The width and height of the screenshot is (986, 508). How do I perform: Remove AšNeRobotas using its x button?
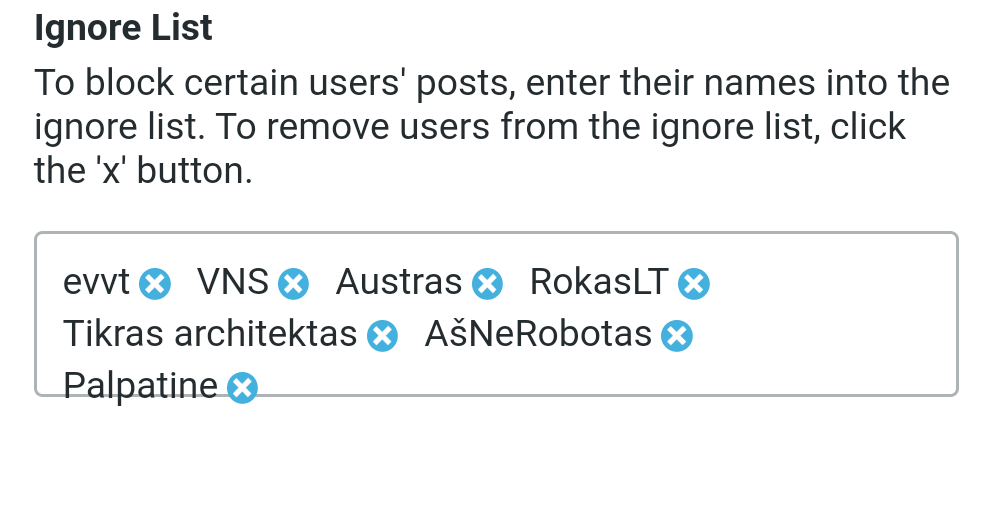(677, 335)
